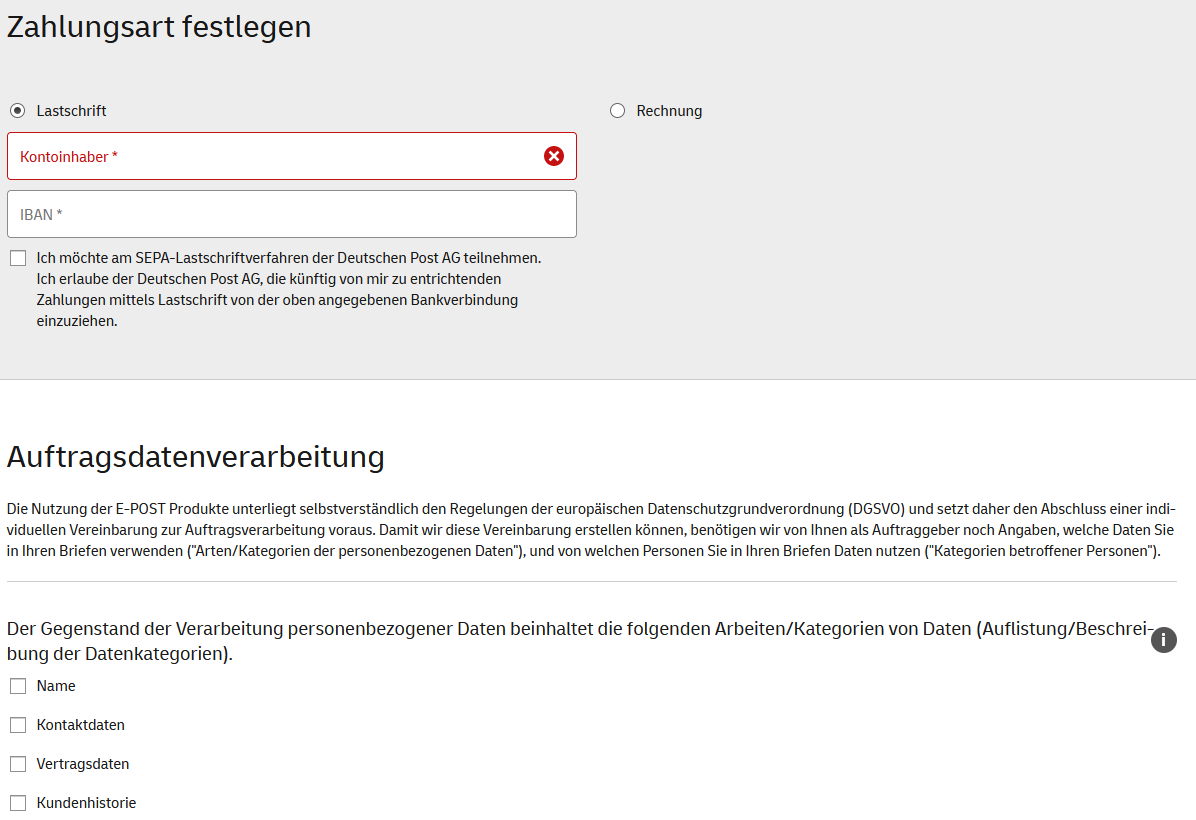Image resolution: width=1196 pixels, height=820 pixels.
Task: Click the red error icon in Kontoinhaber field
Action: (554, 156)
